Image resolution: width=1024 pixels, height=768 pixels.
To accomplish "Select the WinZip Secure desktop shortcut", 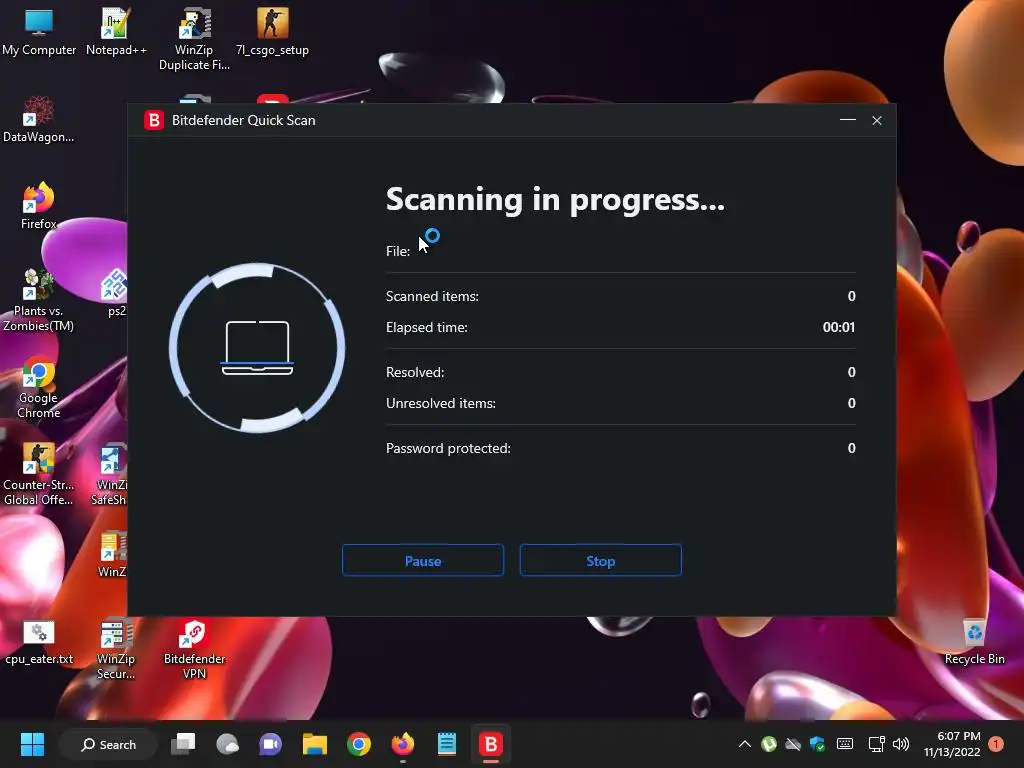I will tap(116, 649).
